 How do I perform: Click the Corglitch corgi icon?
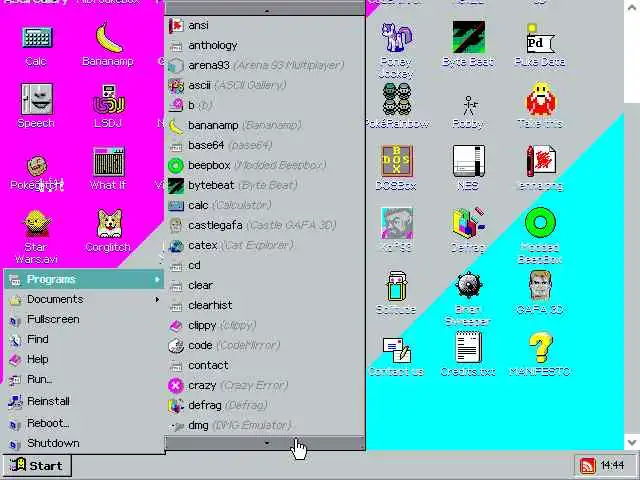[x=108, y=231]
